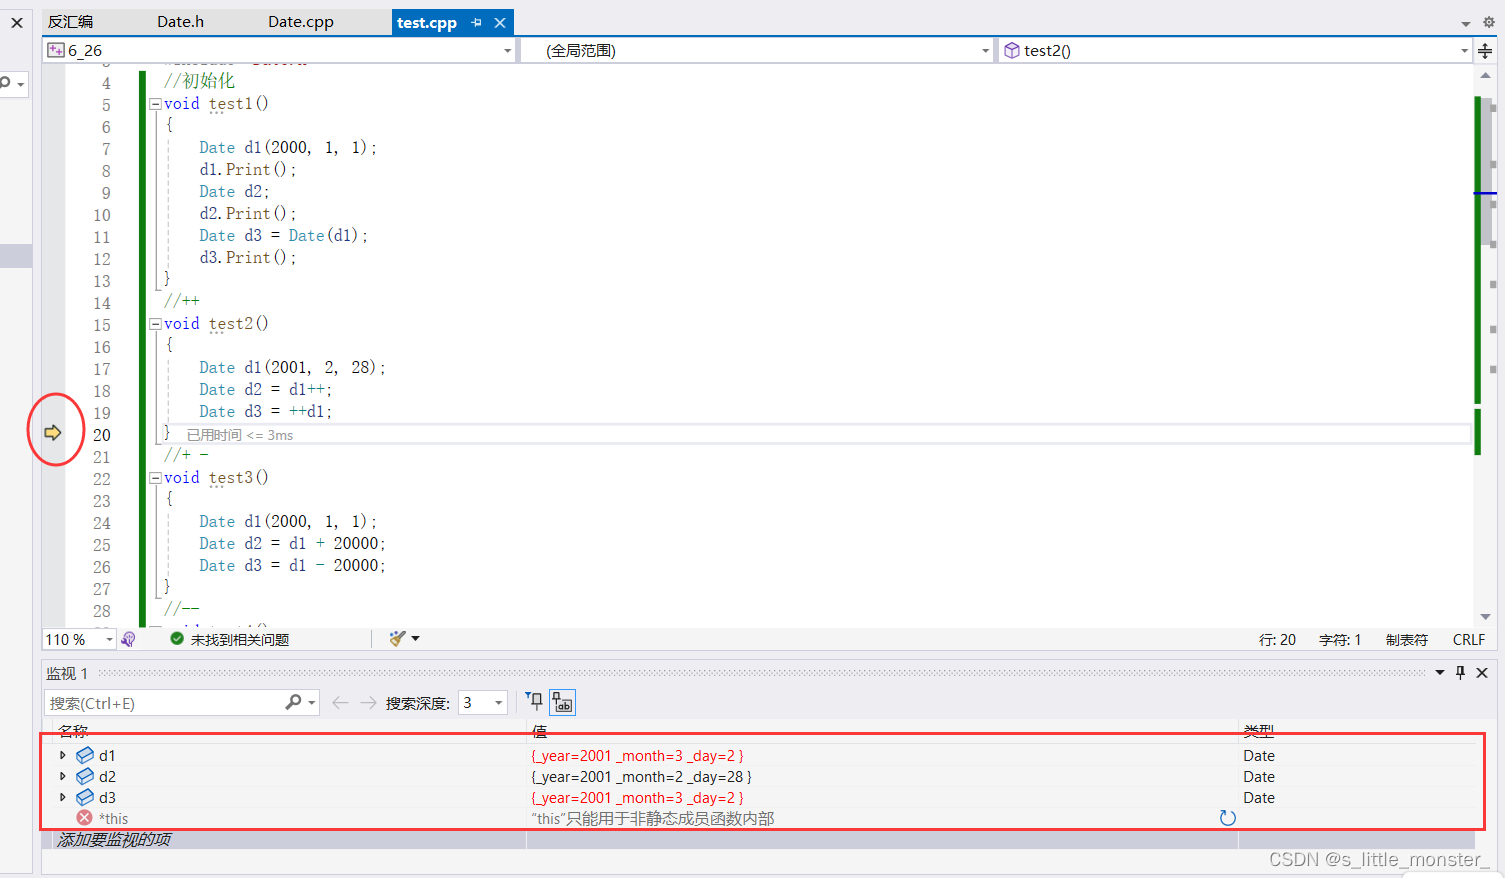Refresh the *this watch value
Screen dimensions: 1505x878
click(1228, 818)
